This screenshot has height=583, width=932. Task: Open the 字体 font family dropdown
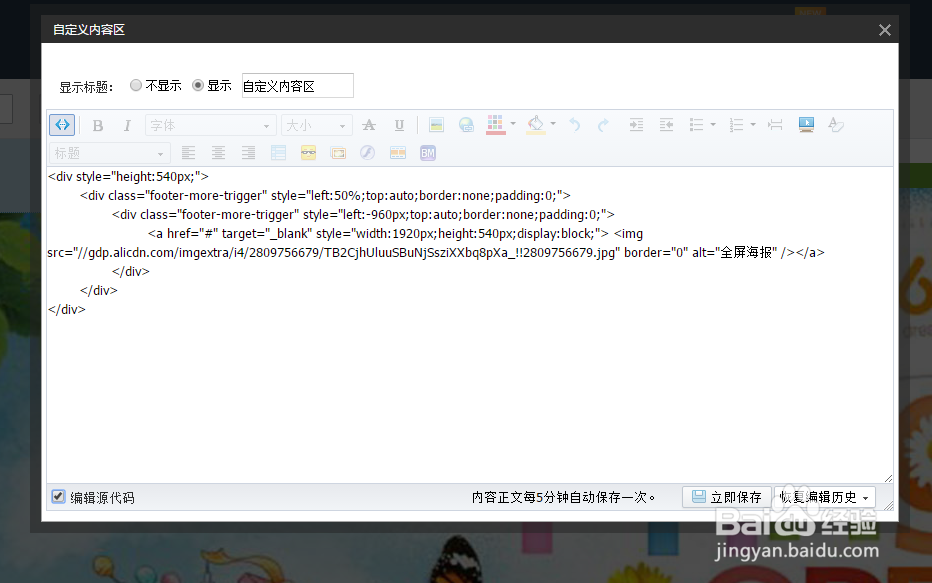(211, 125)
